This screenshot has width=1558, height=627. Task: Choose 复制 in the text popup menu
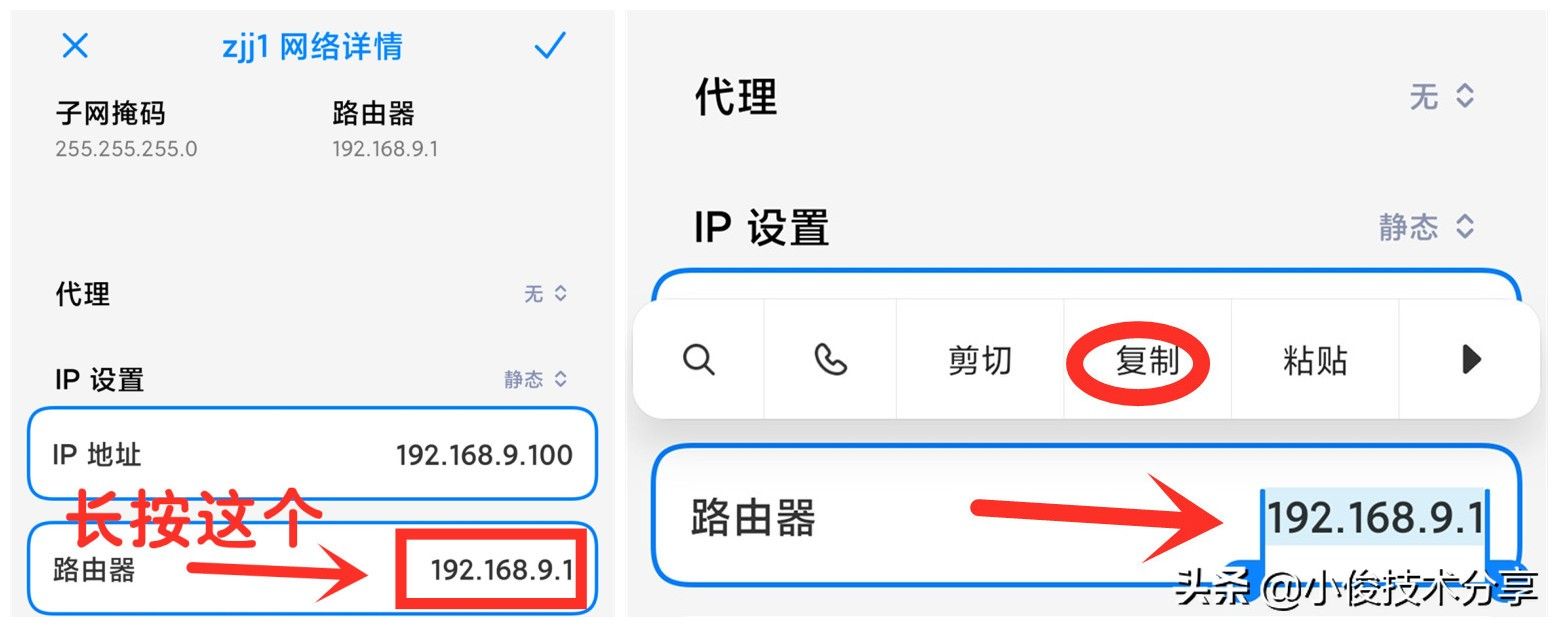coord(1147,360)
